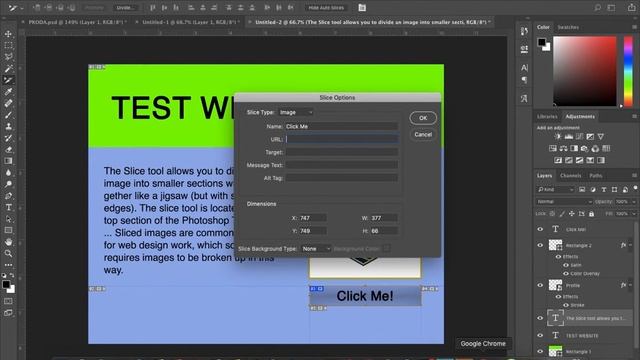The image size is (640, 360).
Task: Select the active Slice tool
Action: [x=8, y=80]
